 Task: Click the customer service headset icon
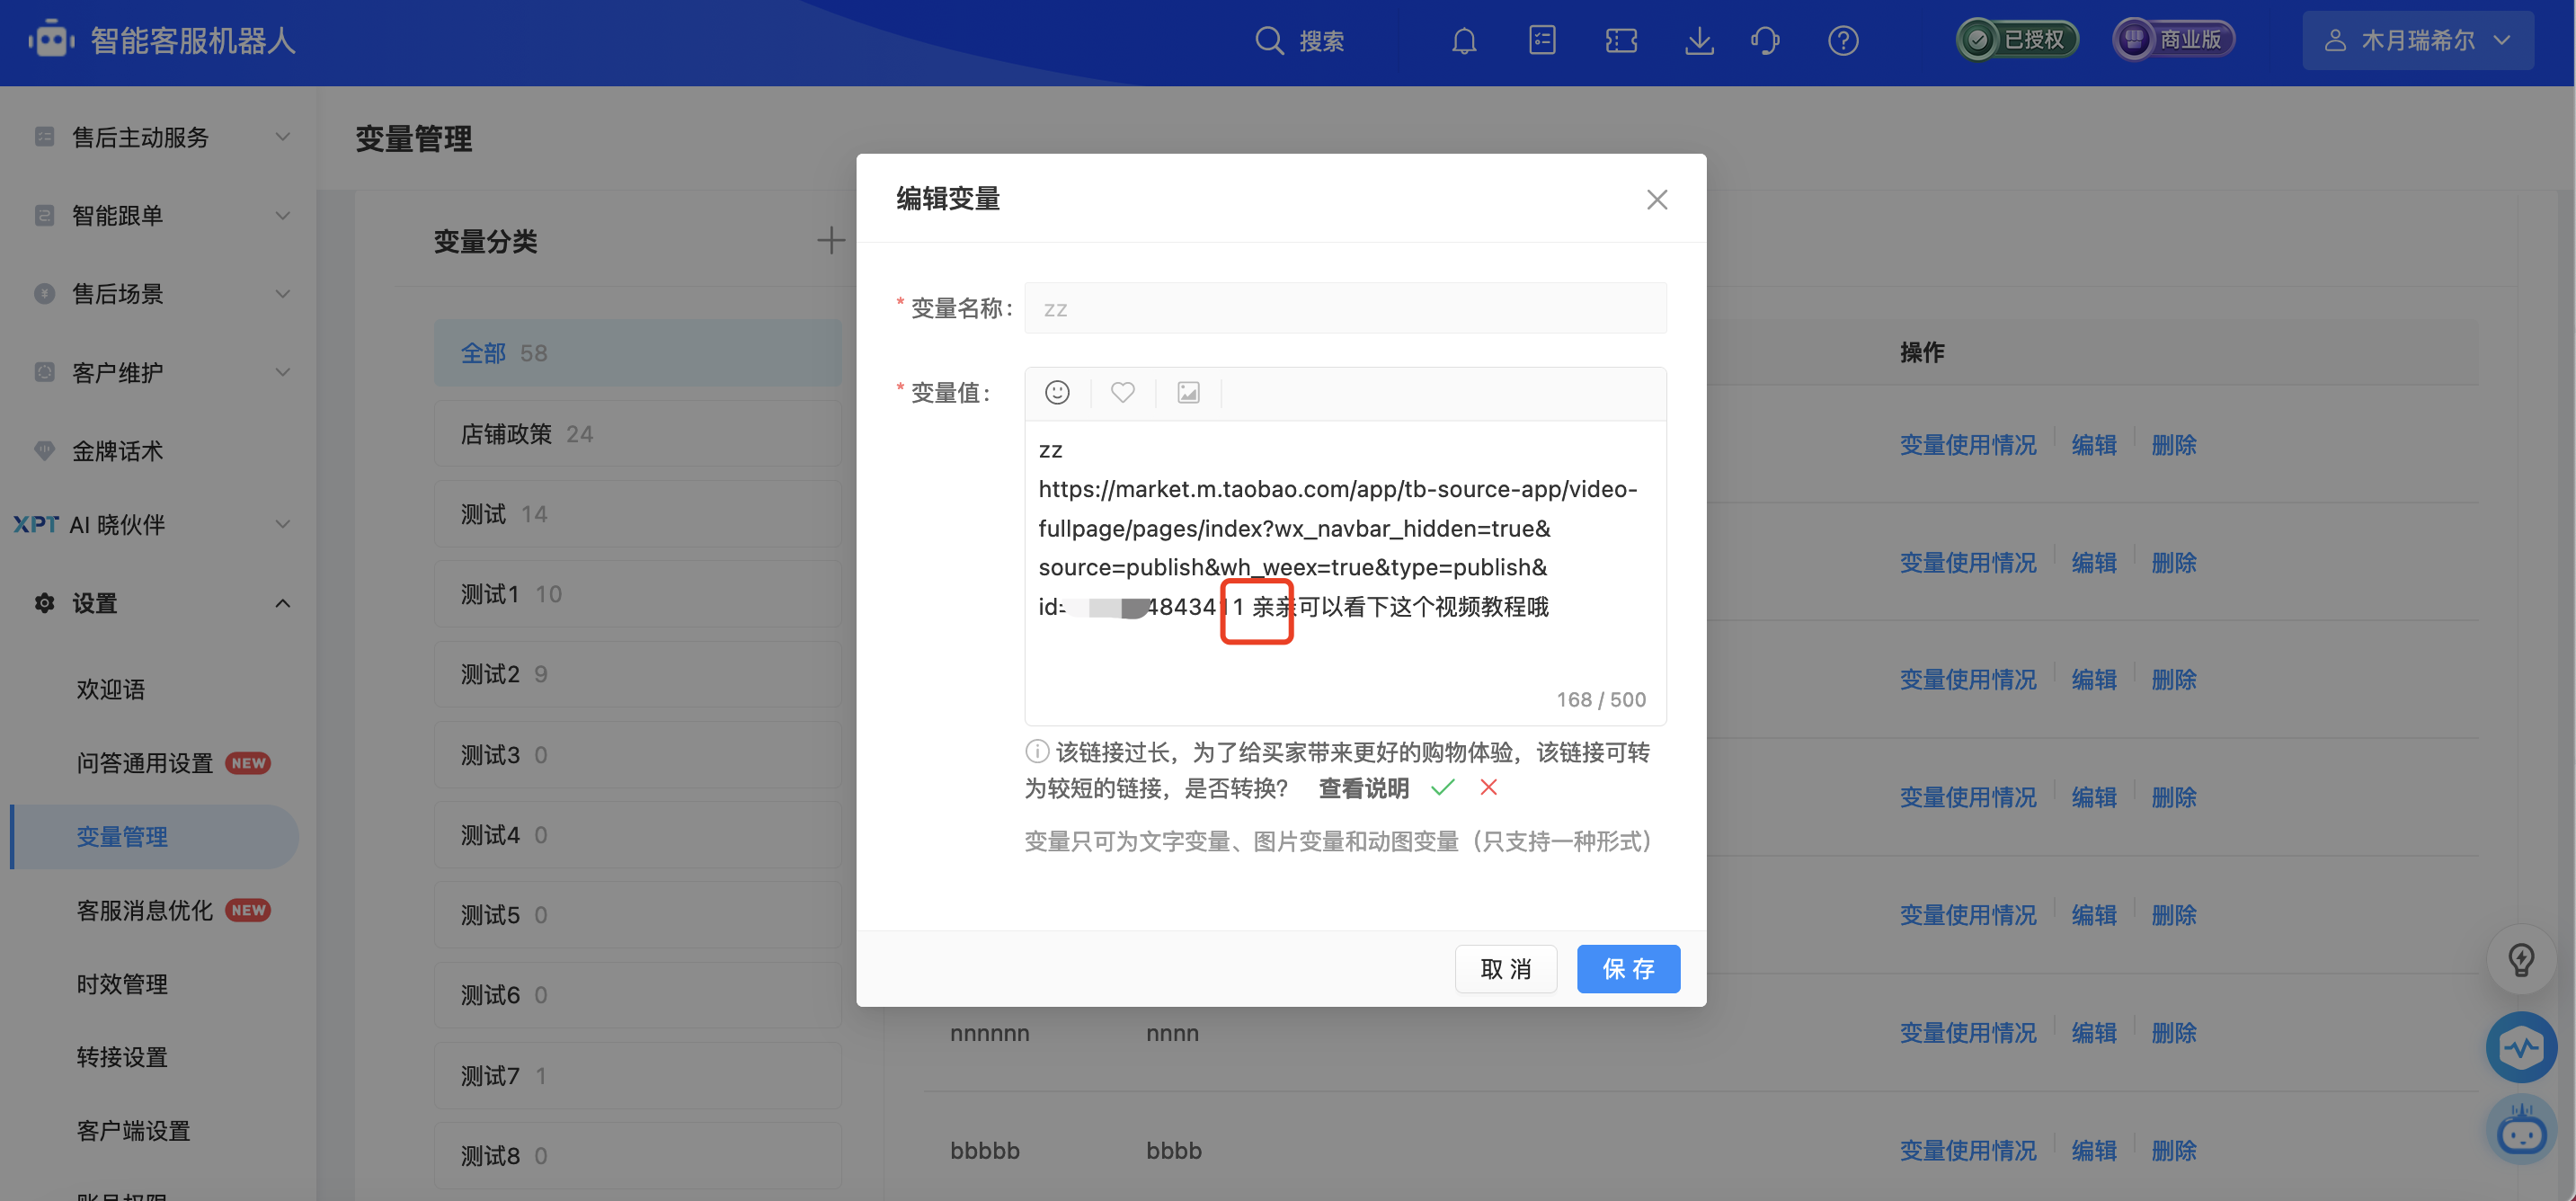point(1765,41)
